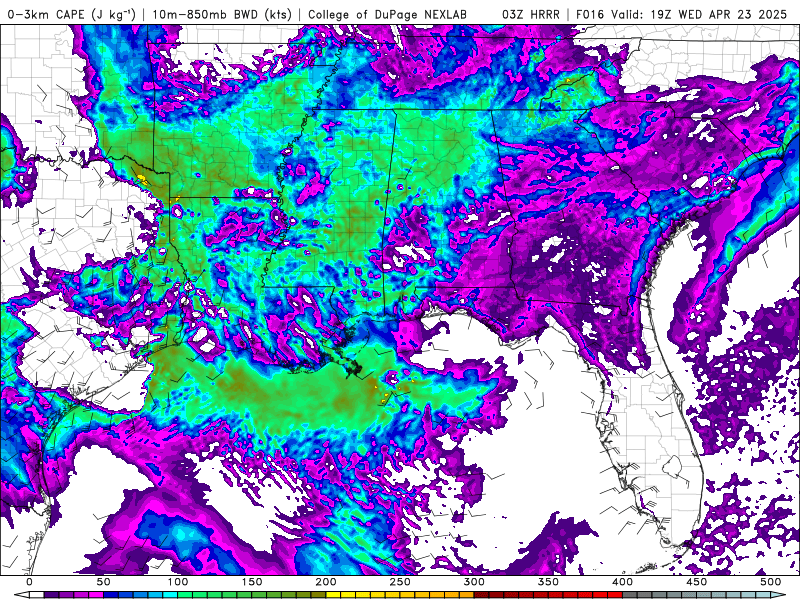Click the '200' label on the color scale
Screen dimensions: 800x600
(x=326, y=581)
